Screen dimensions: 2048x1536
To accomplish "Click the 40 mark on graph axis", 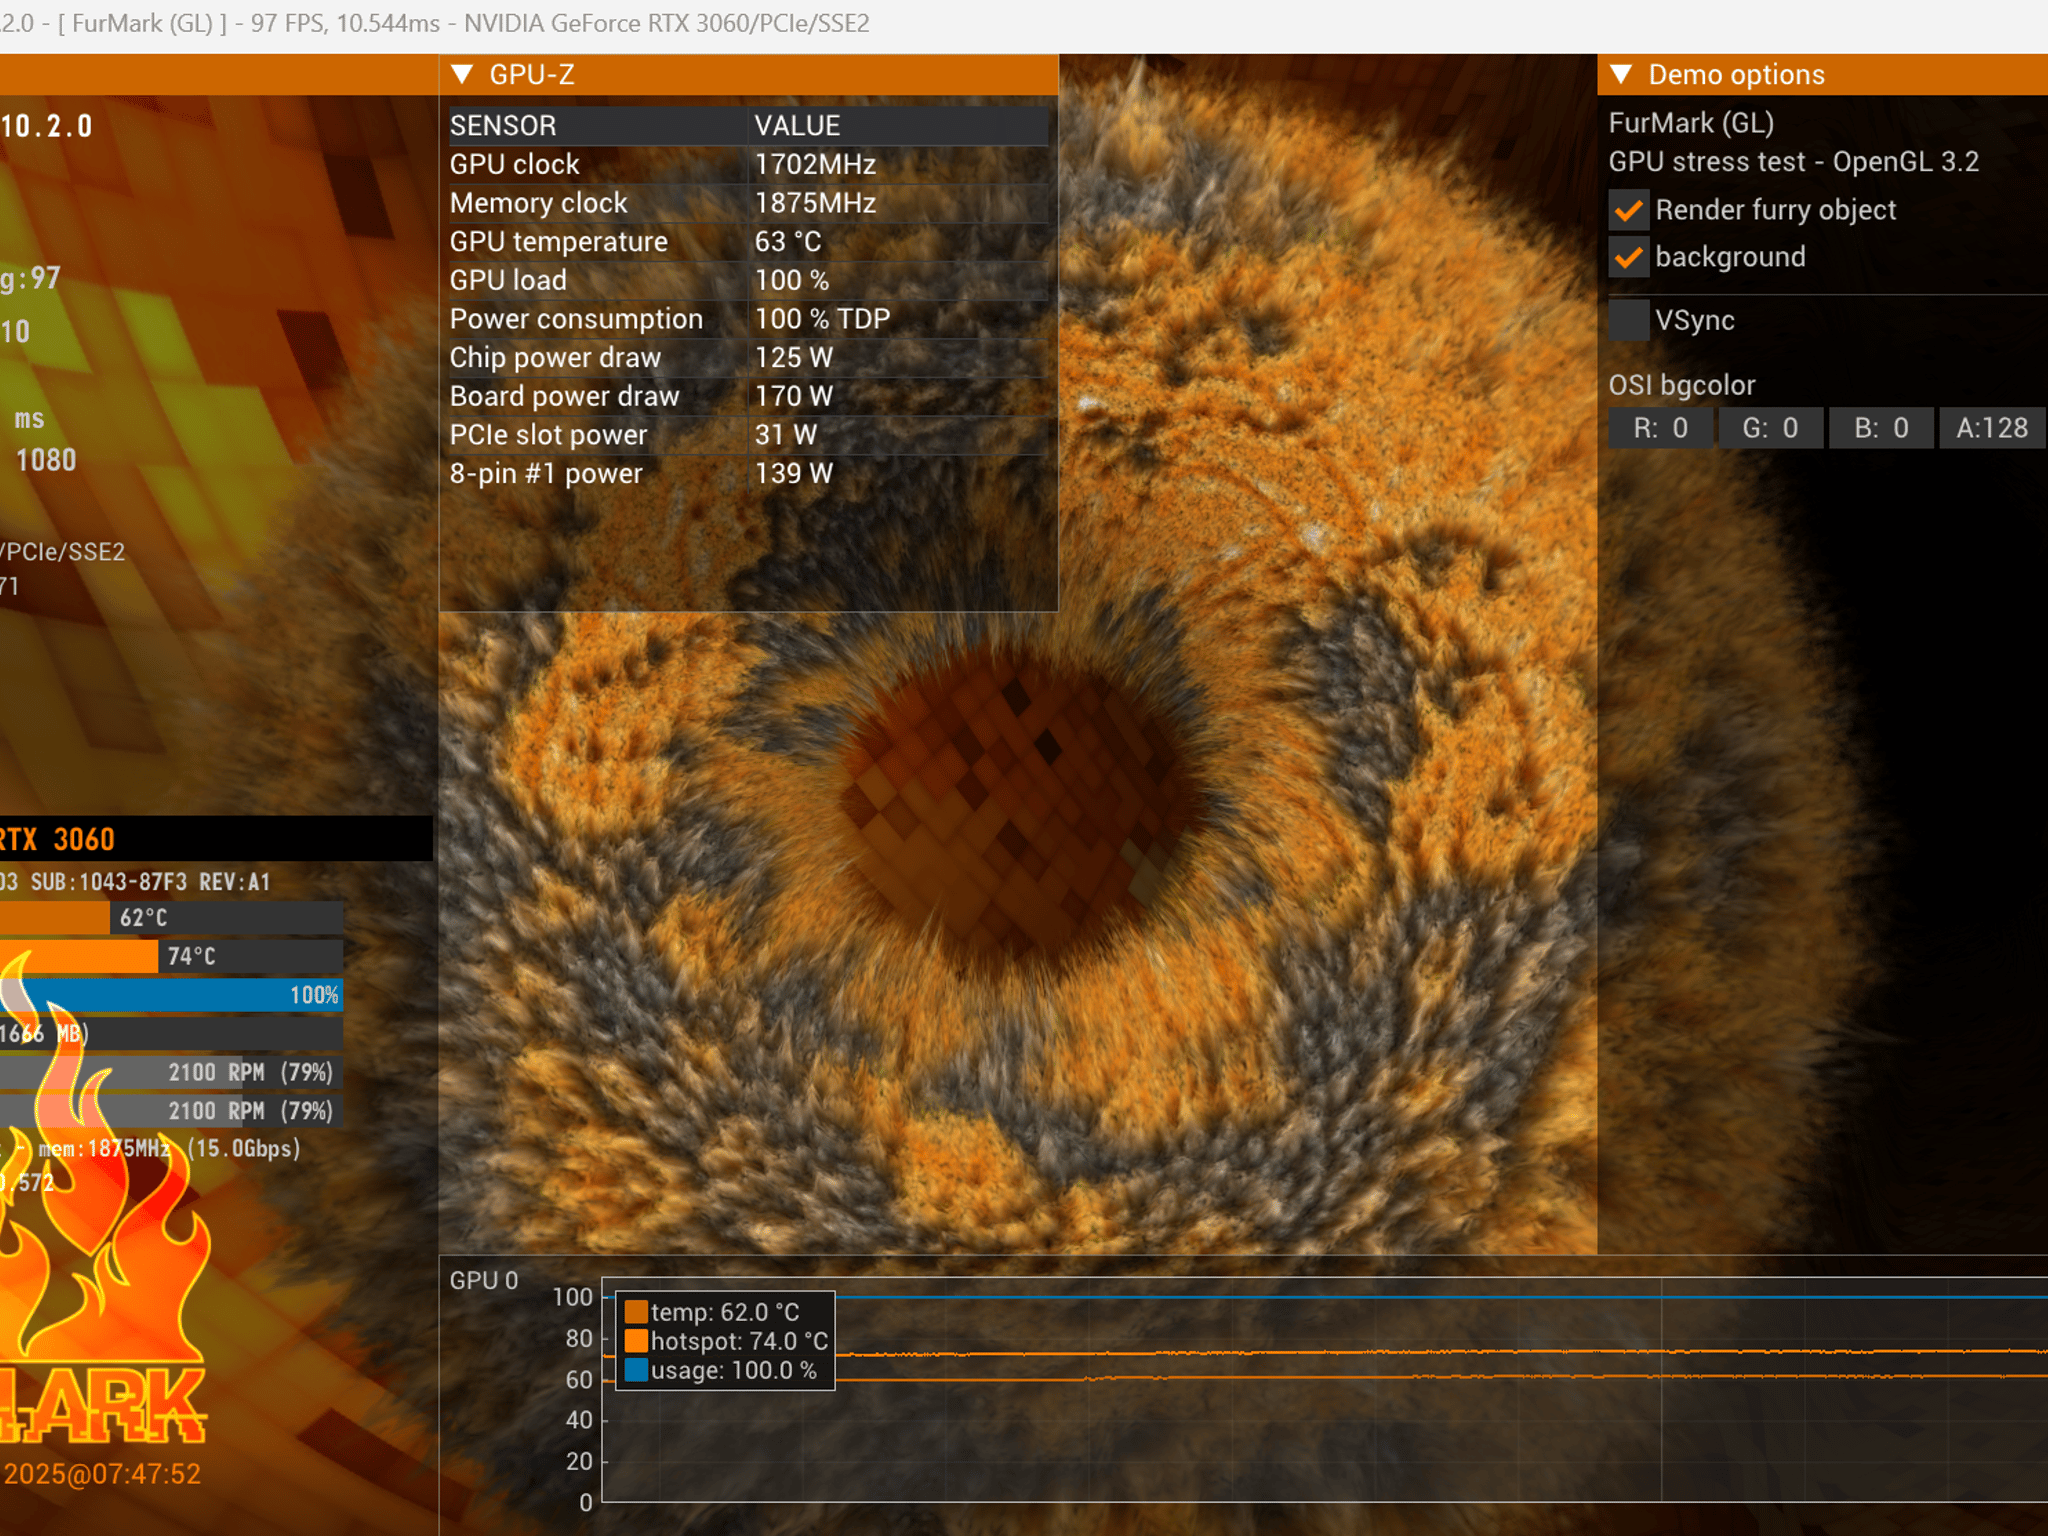I will (579, 1420).
